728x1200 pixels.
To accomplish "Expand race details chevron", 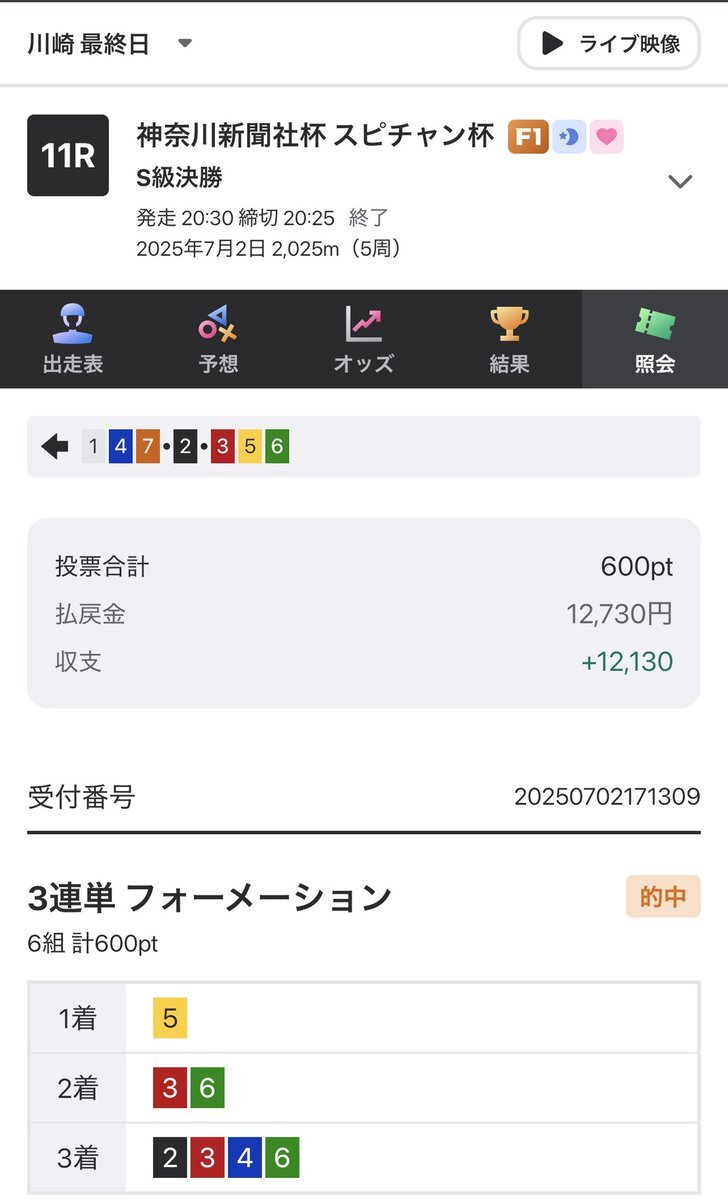I will [x=680, y=181].
